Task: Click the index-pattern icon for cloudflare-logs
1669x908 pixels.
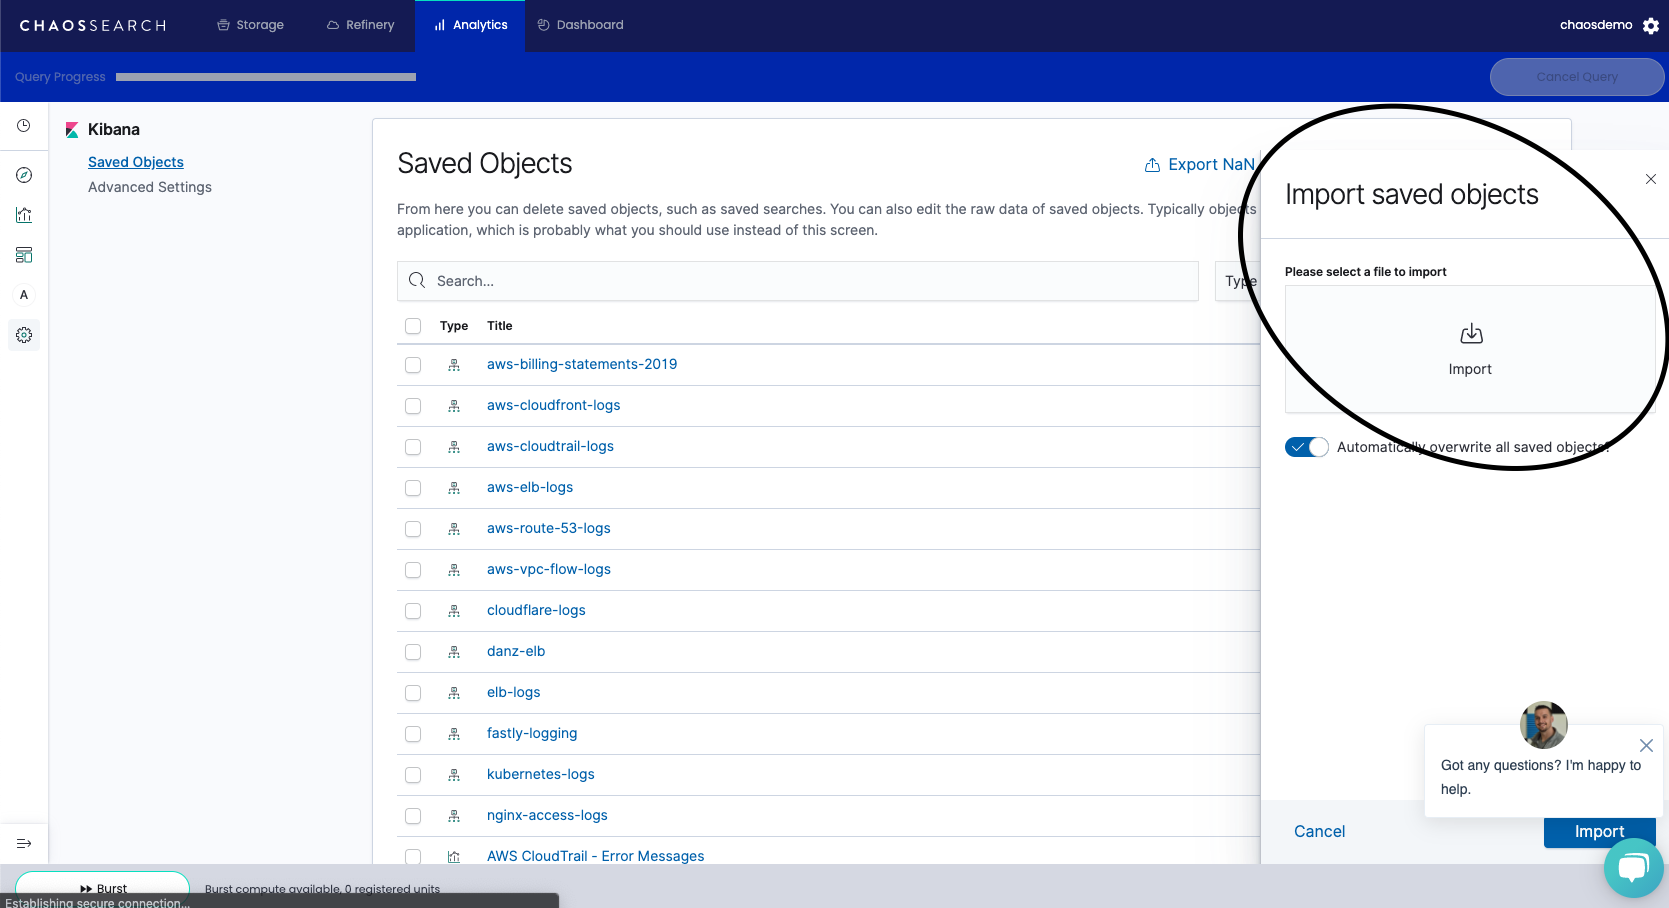Action: coord(454,611)
